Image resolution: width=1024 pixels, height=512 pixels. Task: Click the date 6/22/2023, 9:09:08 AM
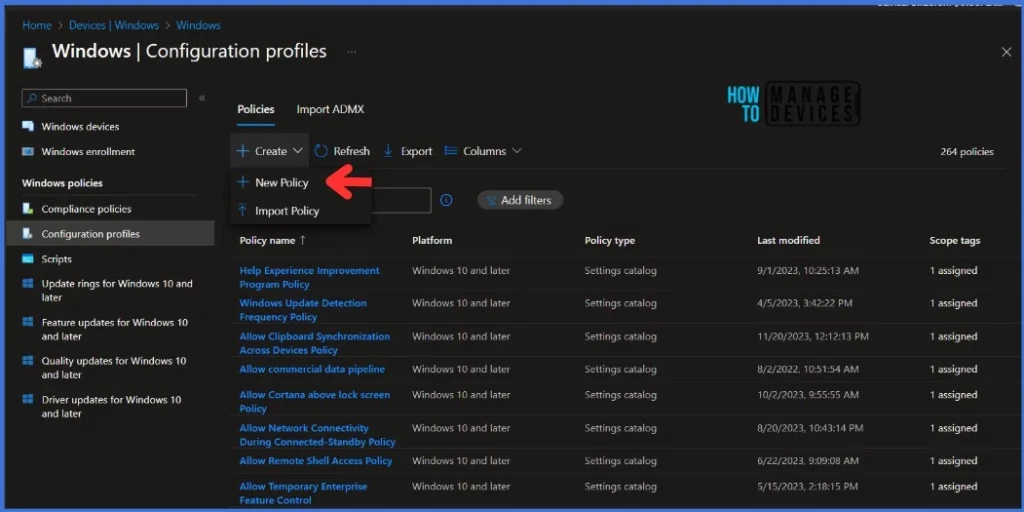[808, 460]
